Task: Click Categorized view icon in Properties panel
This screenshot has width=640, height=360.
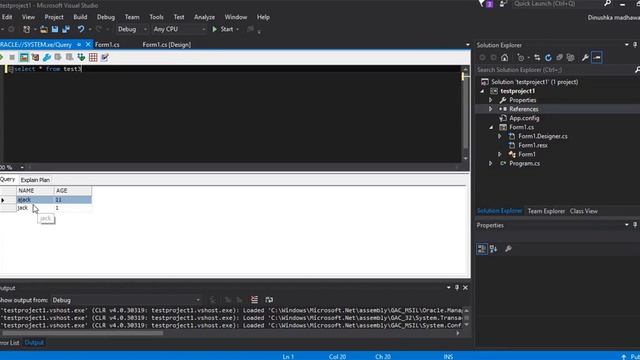Action: pos(482,249)
